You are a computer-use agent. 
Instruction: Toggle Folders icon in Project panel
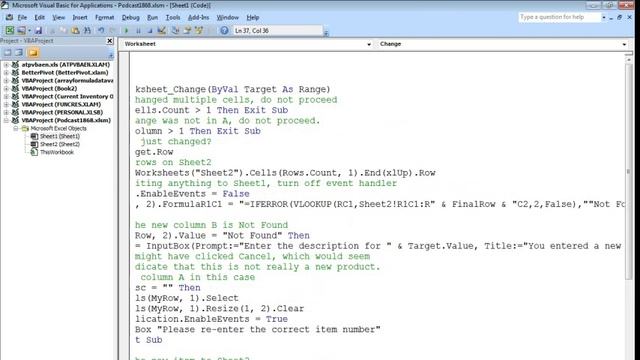point(33,53)
